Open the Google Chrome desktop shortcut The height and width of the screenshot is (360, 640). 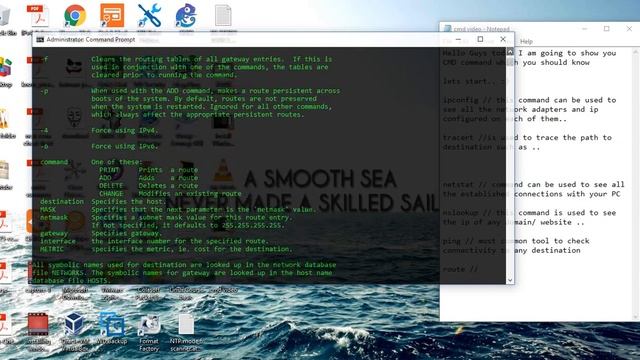[x=75, y=16]
